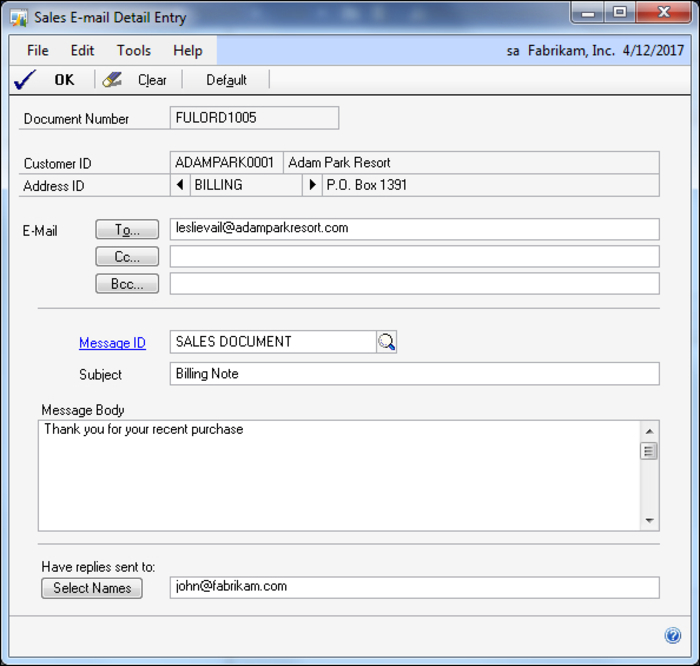
Task: Click the empty Cc field
Action: 415,257
